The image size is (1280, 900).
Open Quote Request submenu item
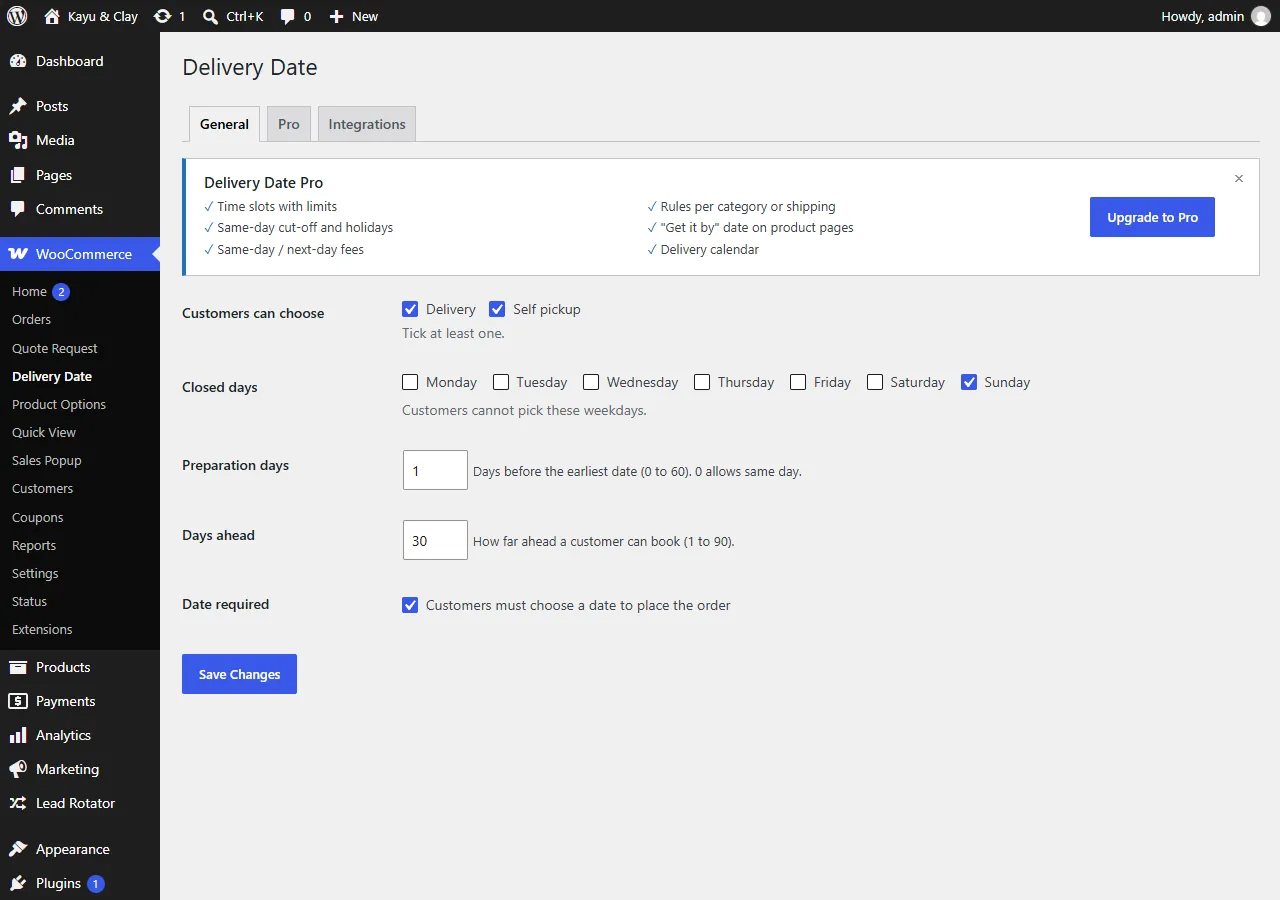point(55,348)
